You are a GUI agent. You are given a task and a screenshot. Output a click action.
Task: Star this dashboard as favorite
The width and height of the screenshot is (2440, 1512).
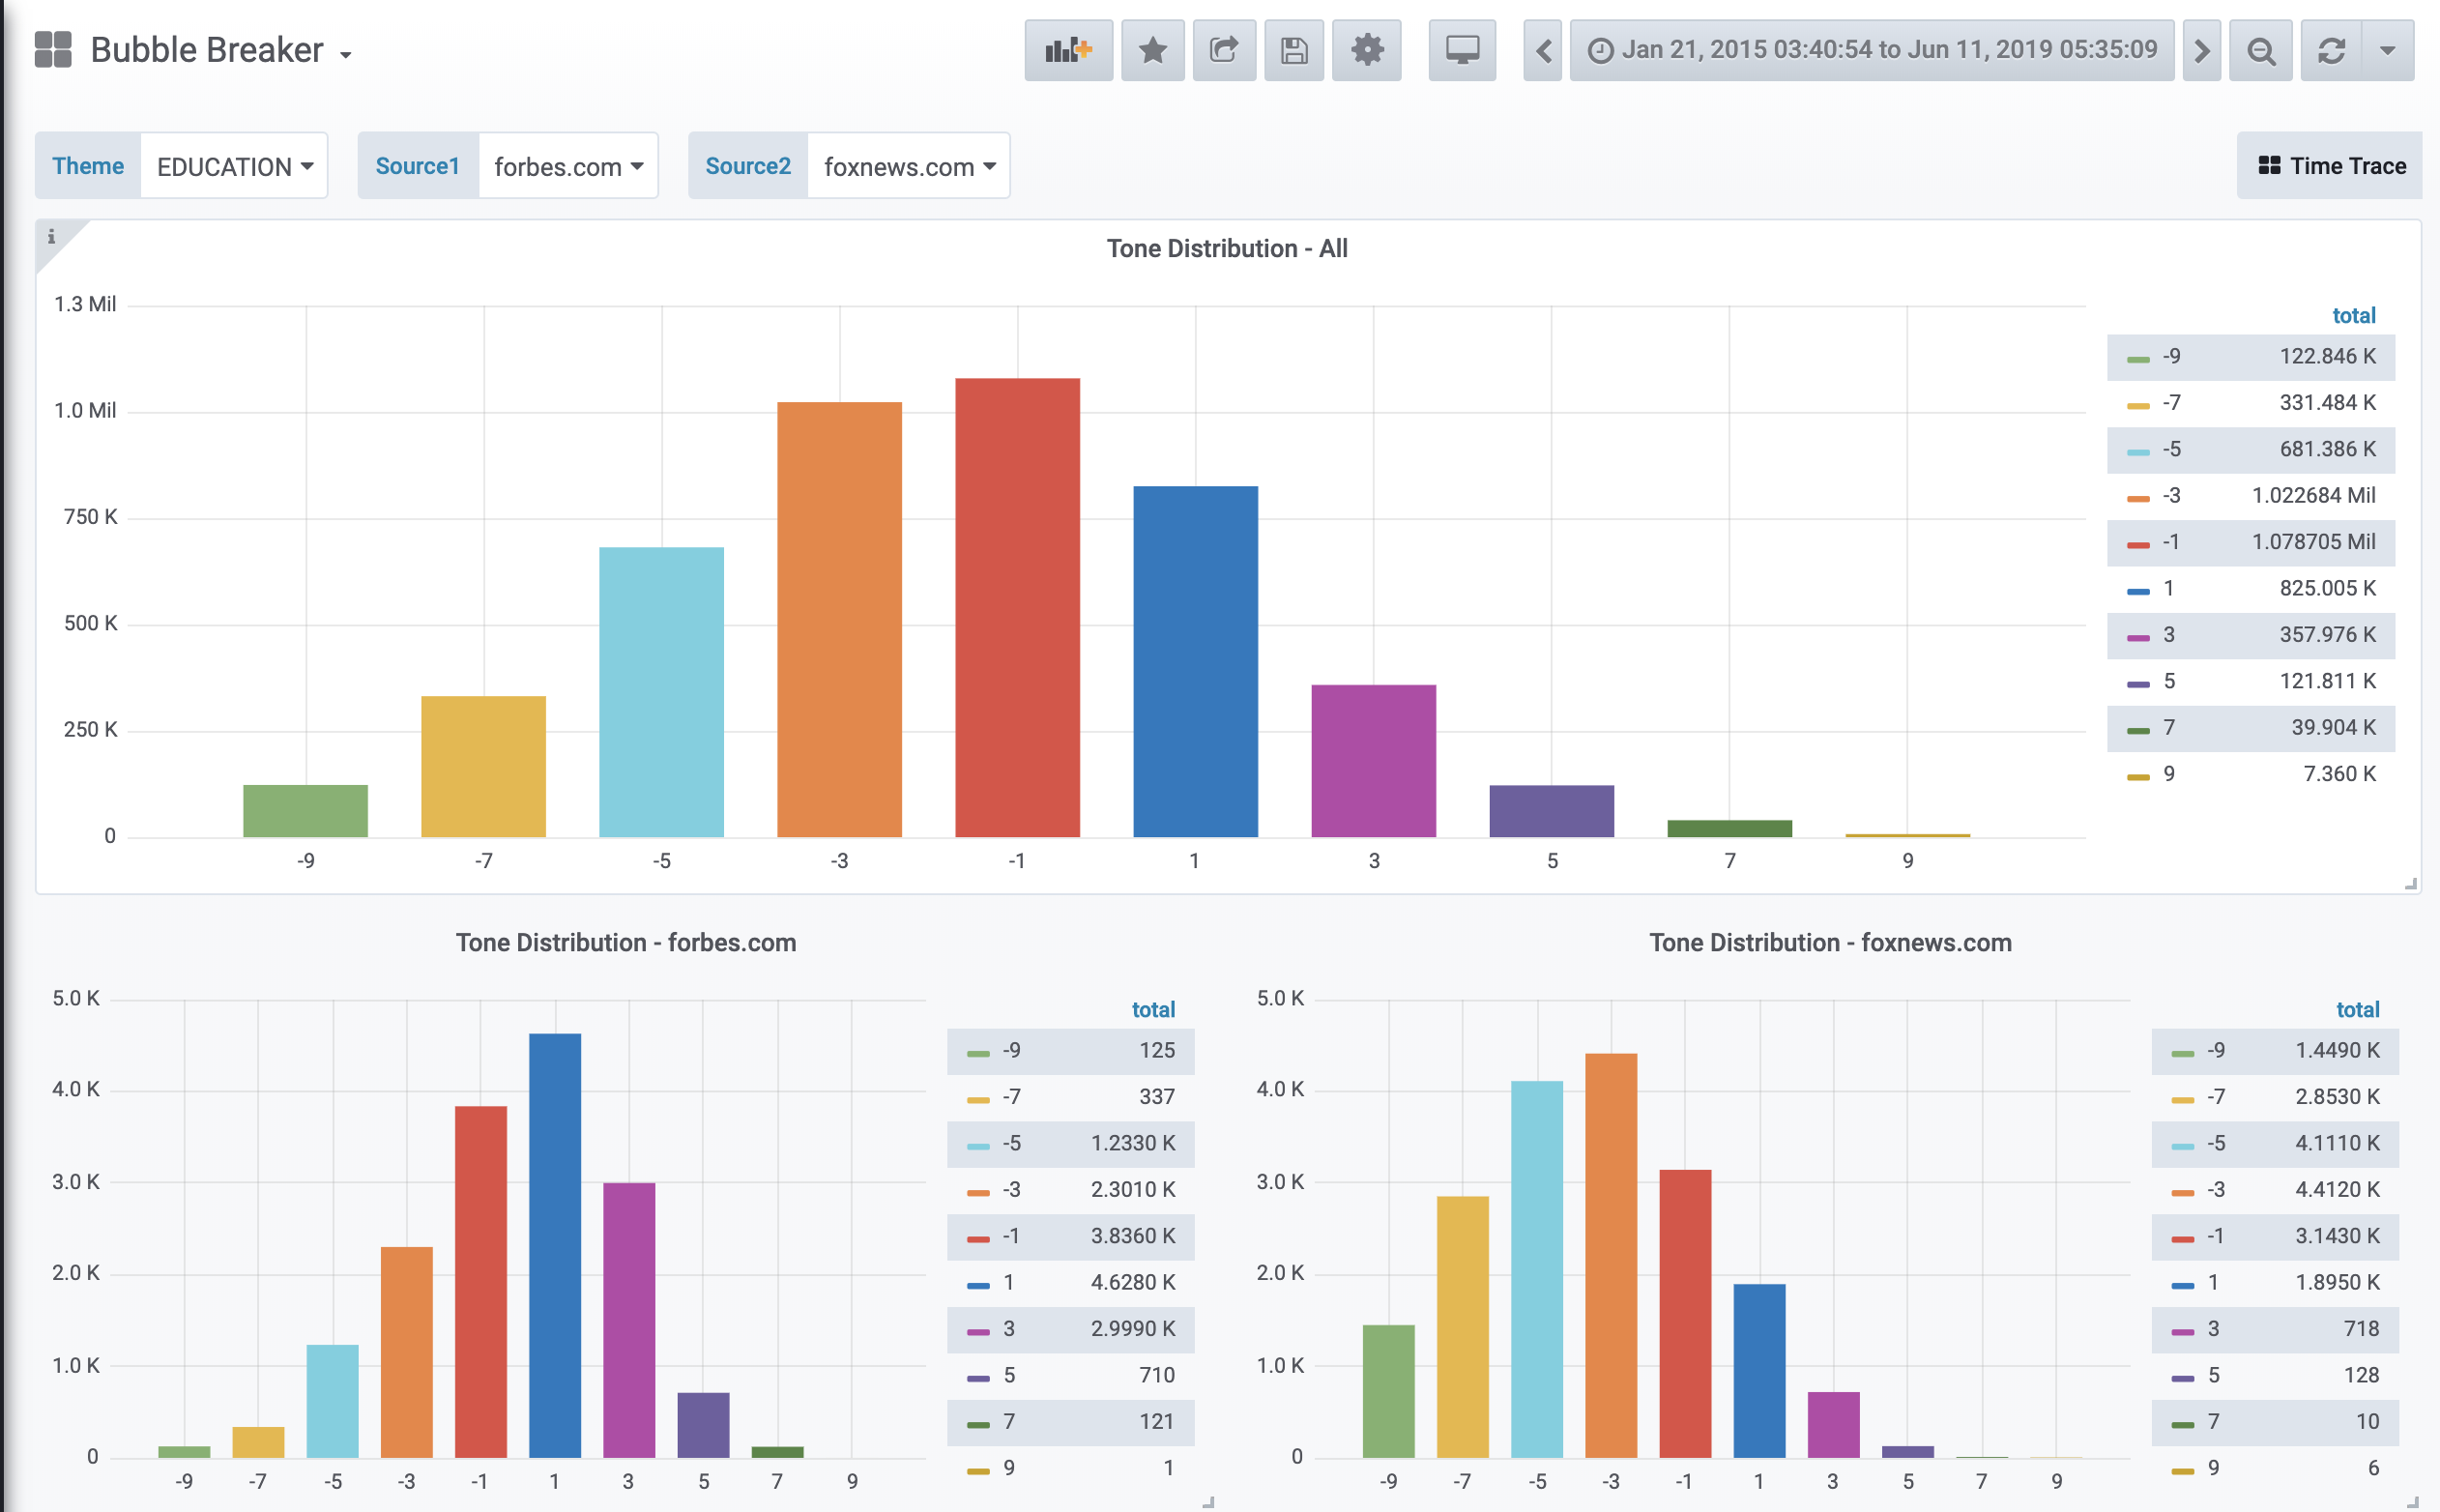click(x=1152, y=50)
